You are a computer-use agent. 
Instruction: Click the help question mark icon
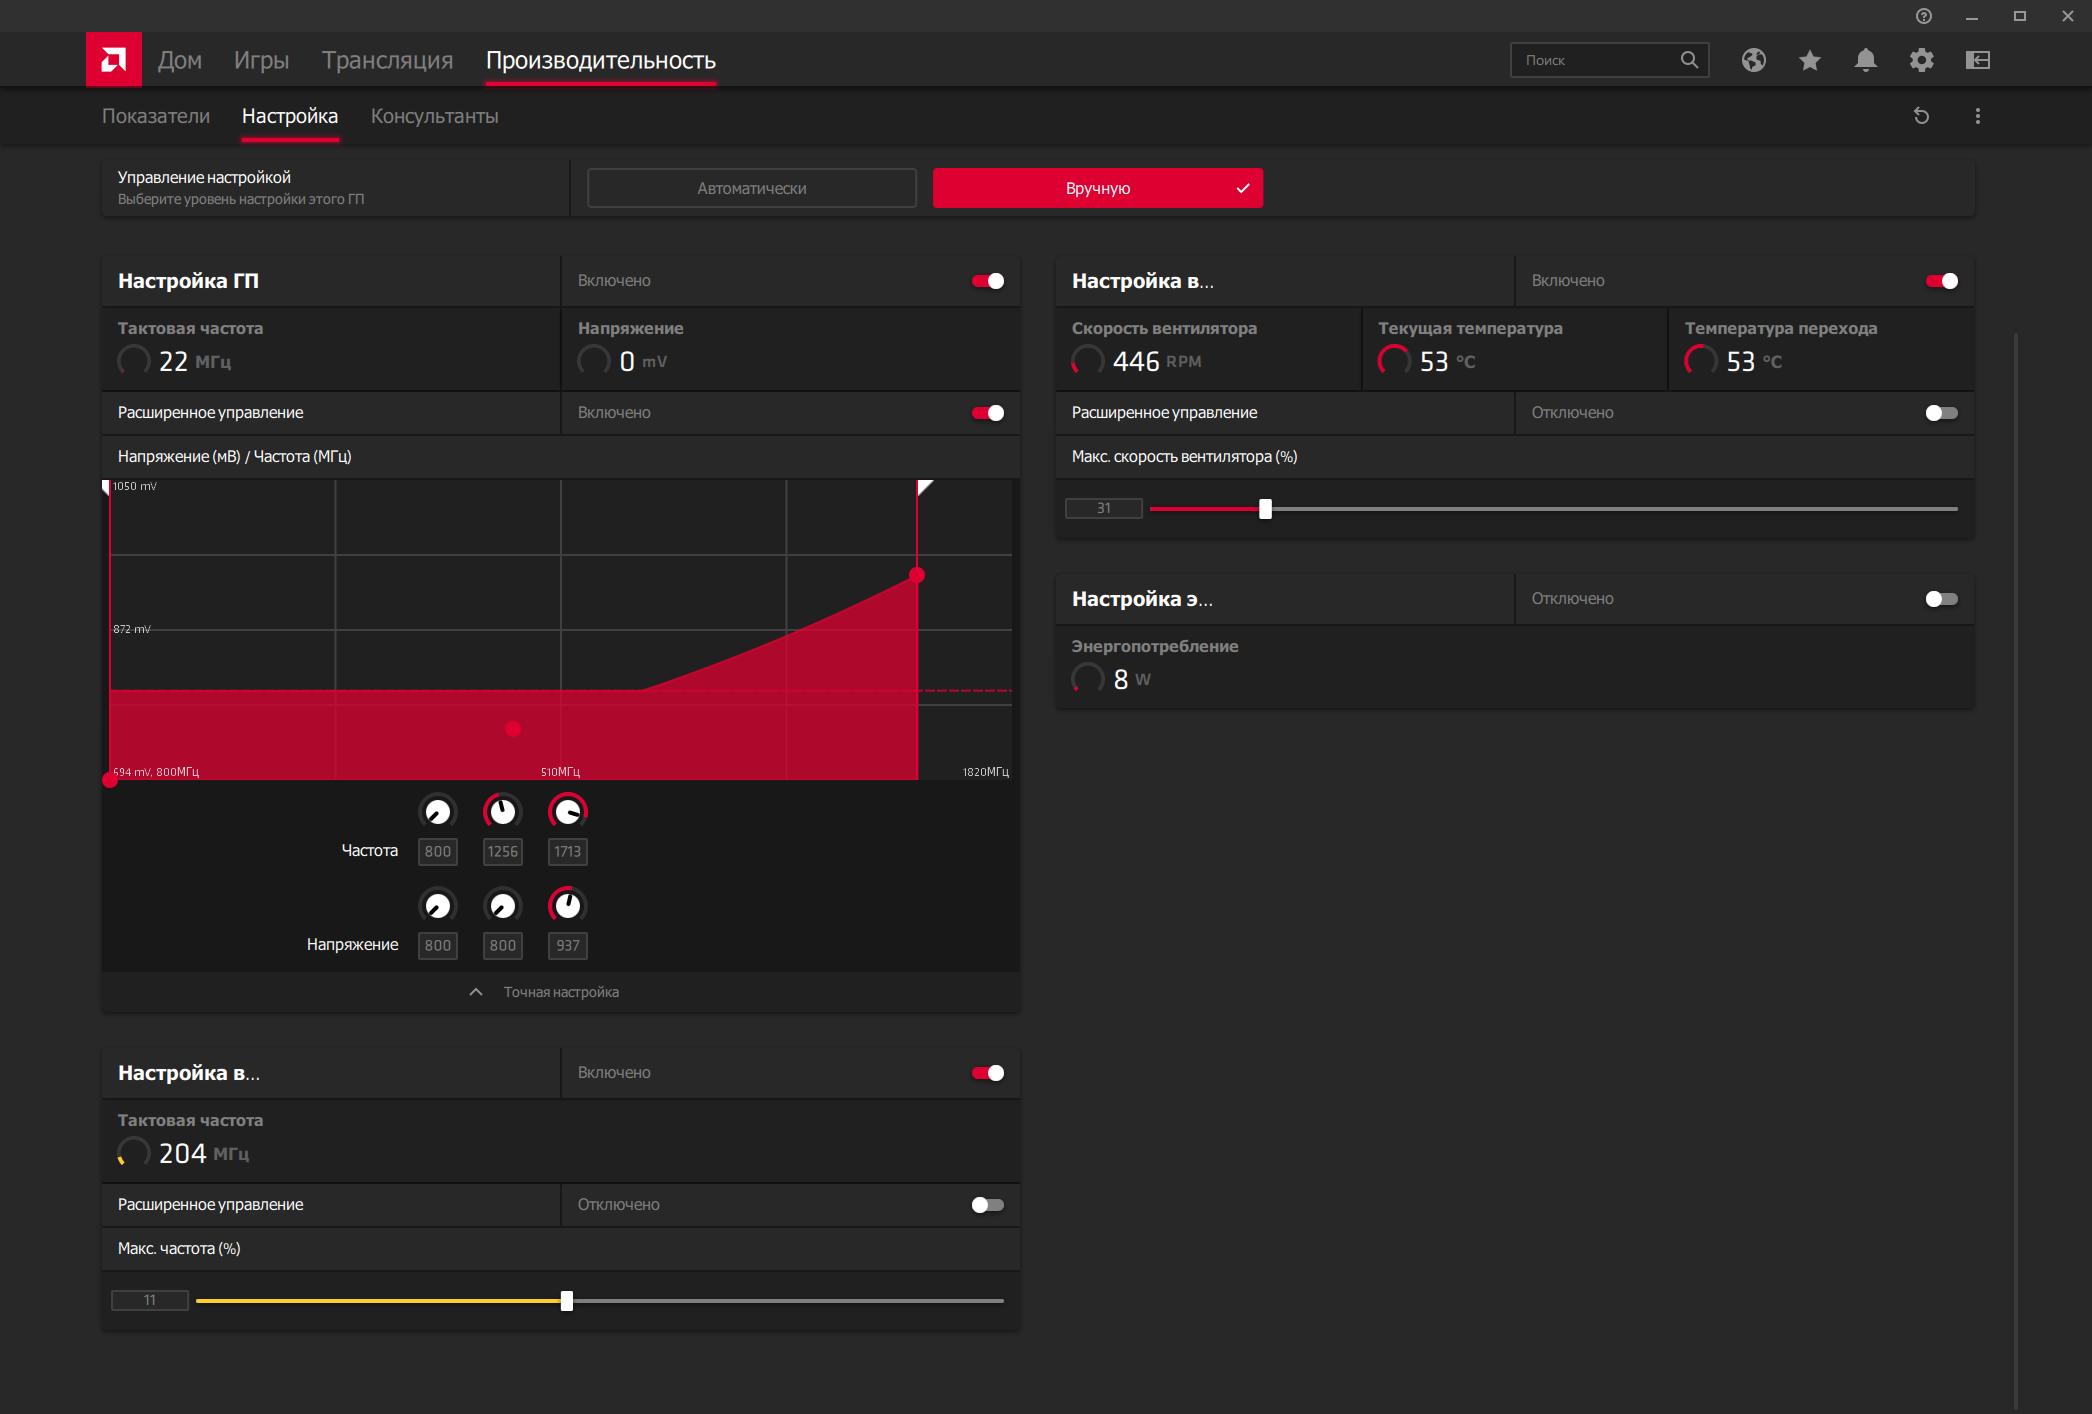(1924, 16)
